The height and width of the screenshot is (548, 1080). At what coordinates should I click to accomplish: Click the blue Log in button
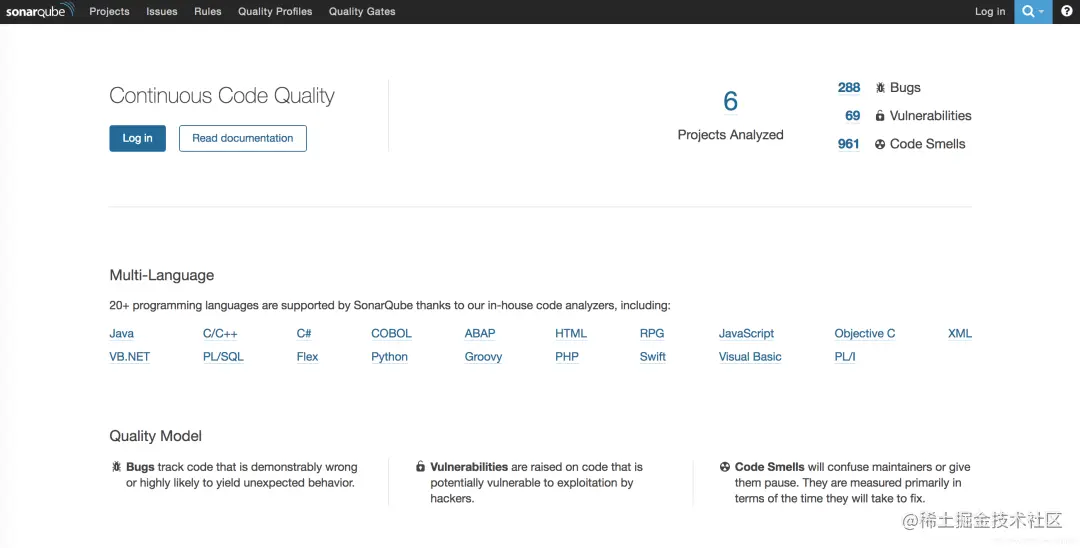click(138, 138)
